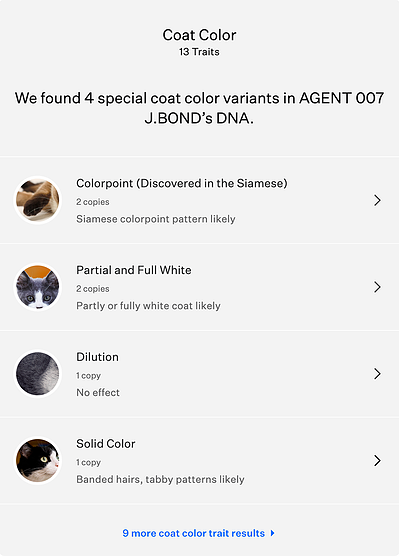Click the gray-and-white cat thumbnail

(x=38, y=287)
